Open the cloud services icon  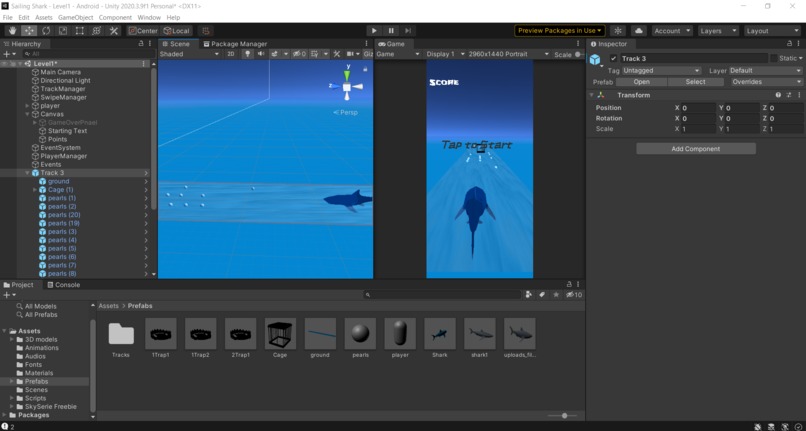pyautogui.click(x=638, y=31)
